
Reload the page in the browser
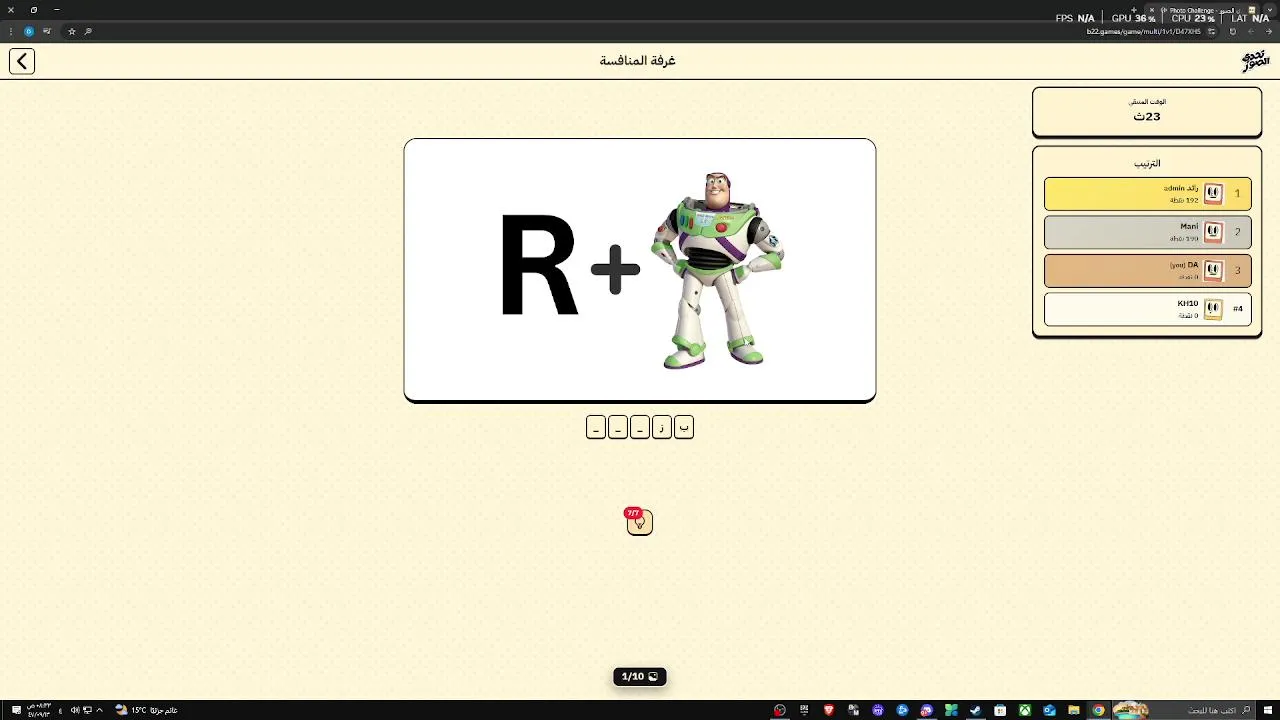(x=1232, y=31)
